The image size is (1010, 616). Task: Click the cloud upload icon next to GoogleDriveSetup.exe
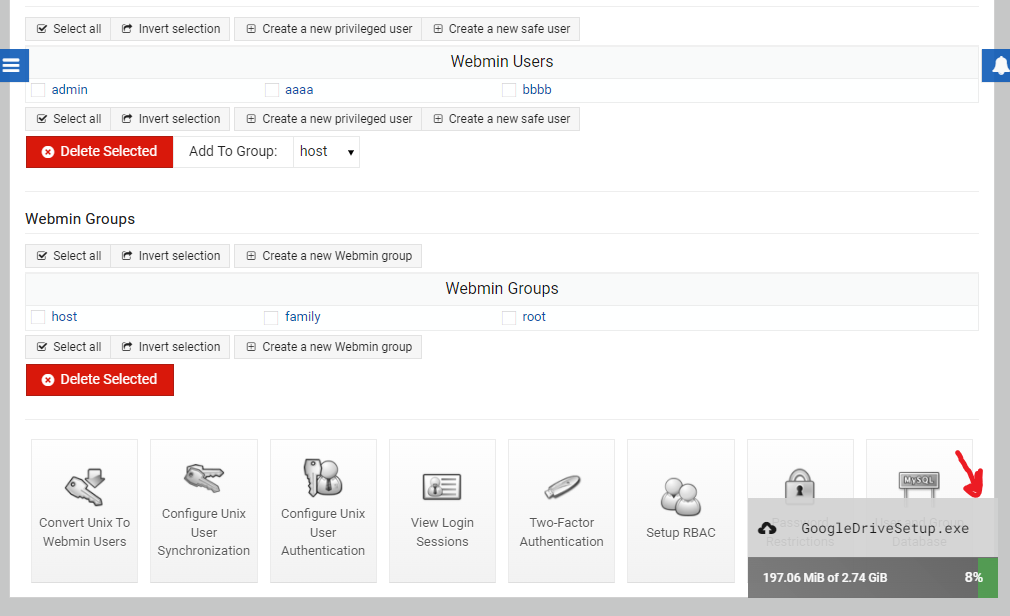(767, 528)
